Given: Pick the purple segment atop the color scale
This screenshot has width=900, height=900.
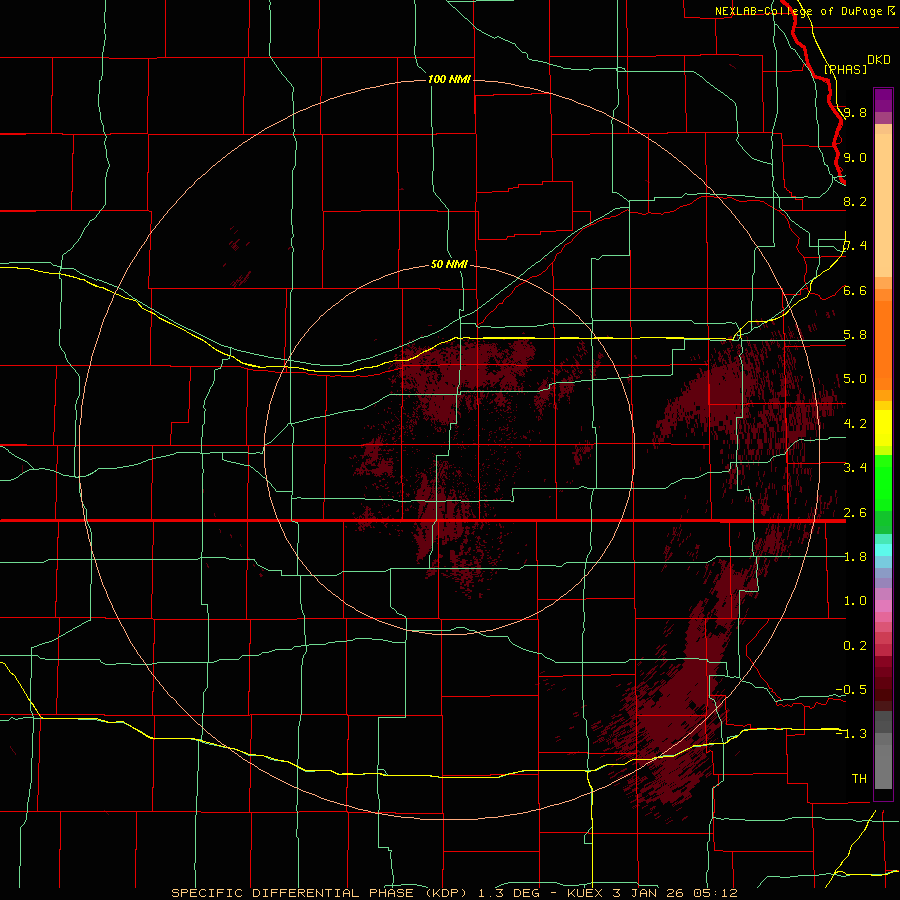Looking at the screenshot, I should (883, 100).
